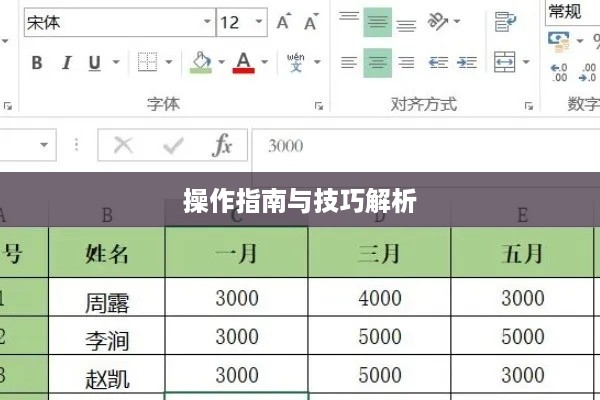
Task: Select the cell with name 李润
Action: coord(107,336)
